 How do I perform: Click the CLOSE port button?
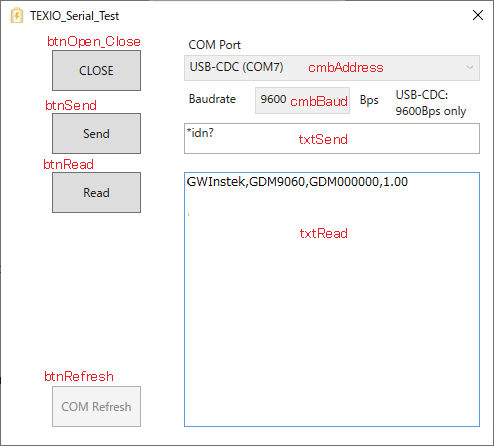point(96,70)
